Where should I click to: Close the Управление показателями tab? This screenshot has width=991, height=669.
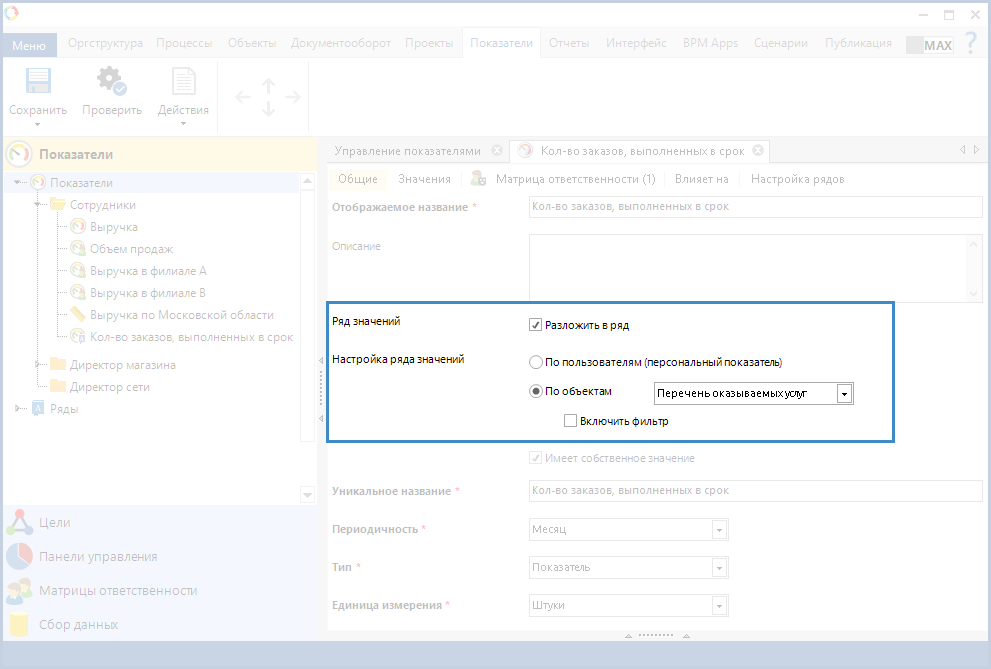click(x=497, y=151)
